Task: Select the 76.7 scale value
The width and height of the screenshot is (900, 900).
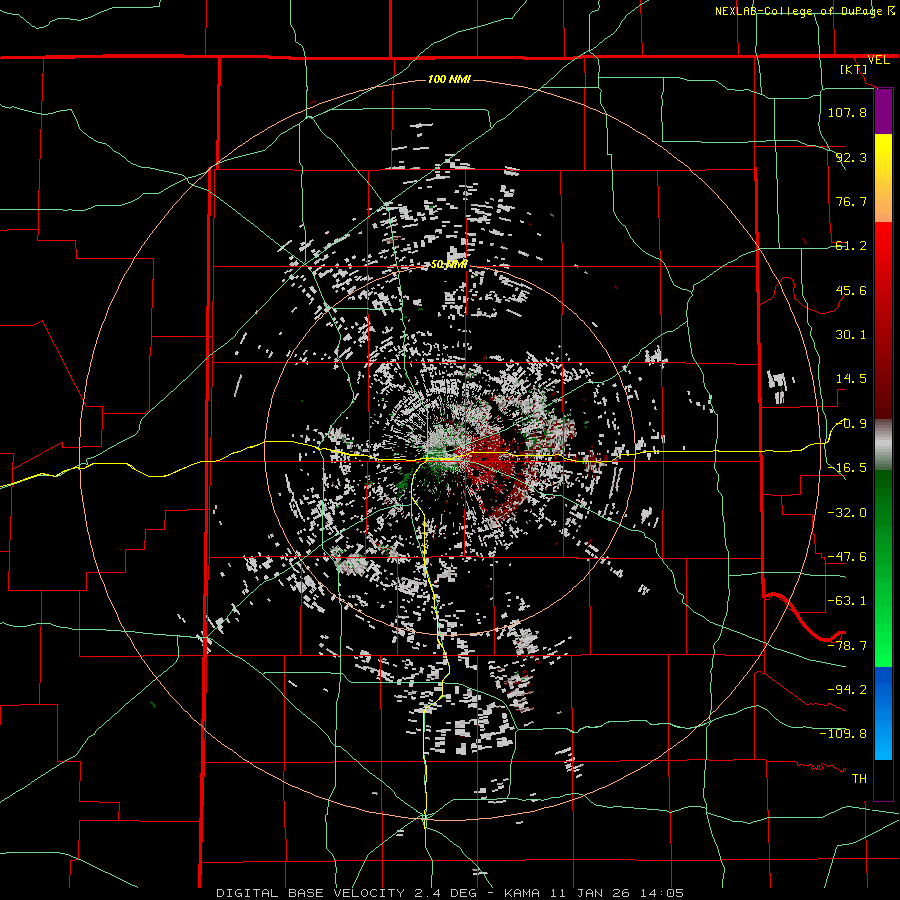Action: click(x=851, y=201)
